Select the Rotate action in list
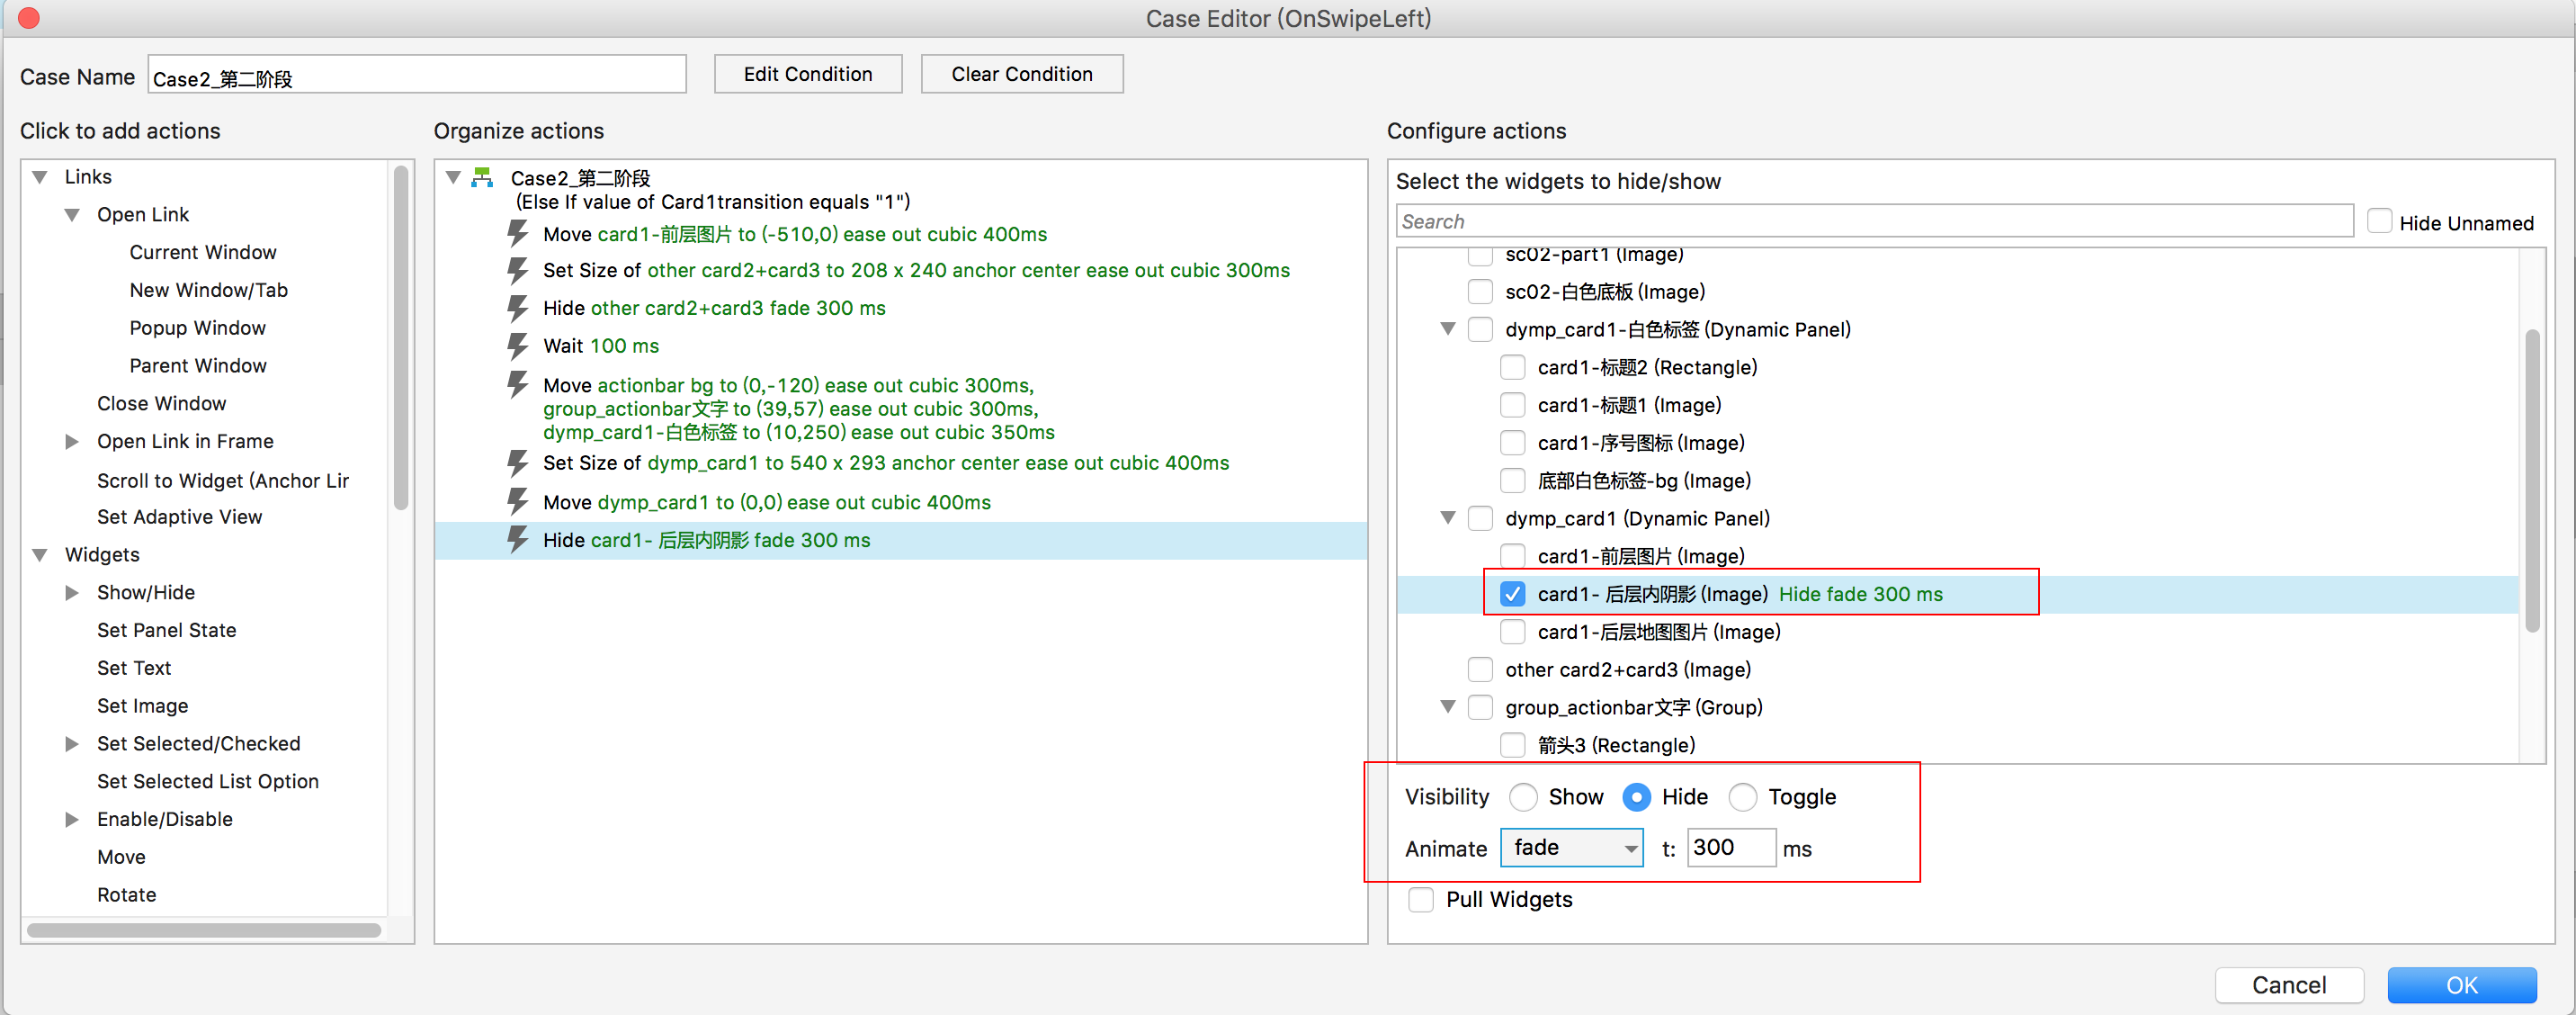 coord(126,894)
